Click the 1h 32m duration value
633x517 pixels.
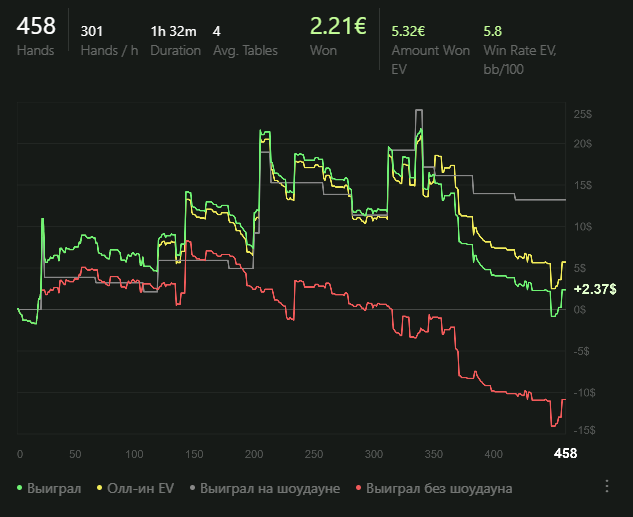pyautogui.click(x=174, y=31)
